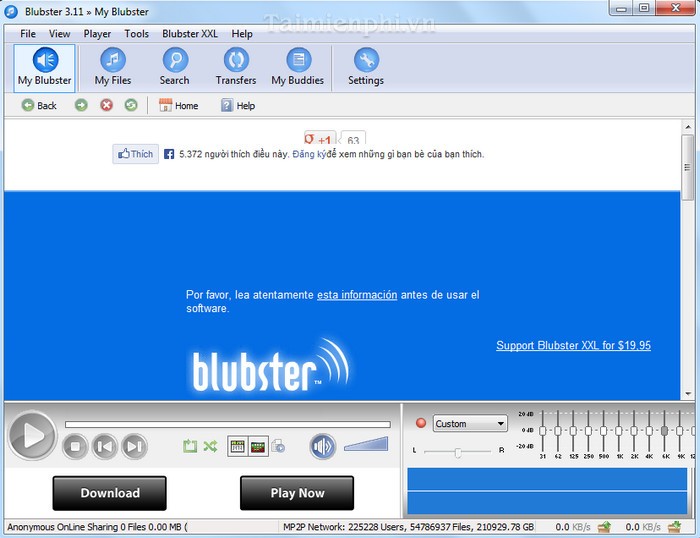Adjust the 31 Hz equalizer band

click(x=542, y=431)
